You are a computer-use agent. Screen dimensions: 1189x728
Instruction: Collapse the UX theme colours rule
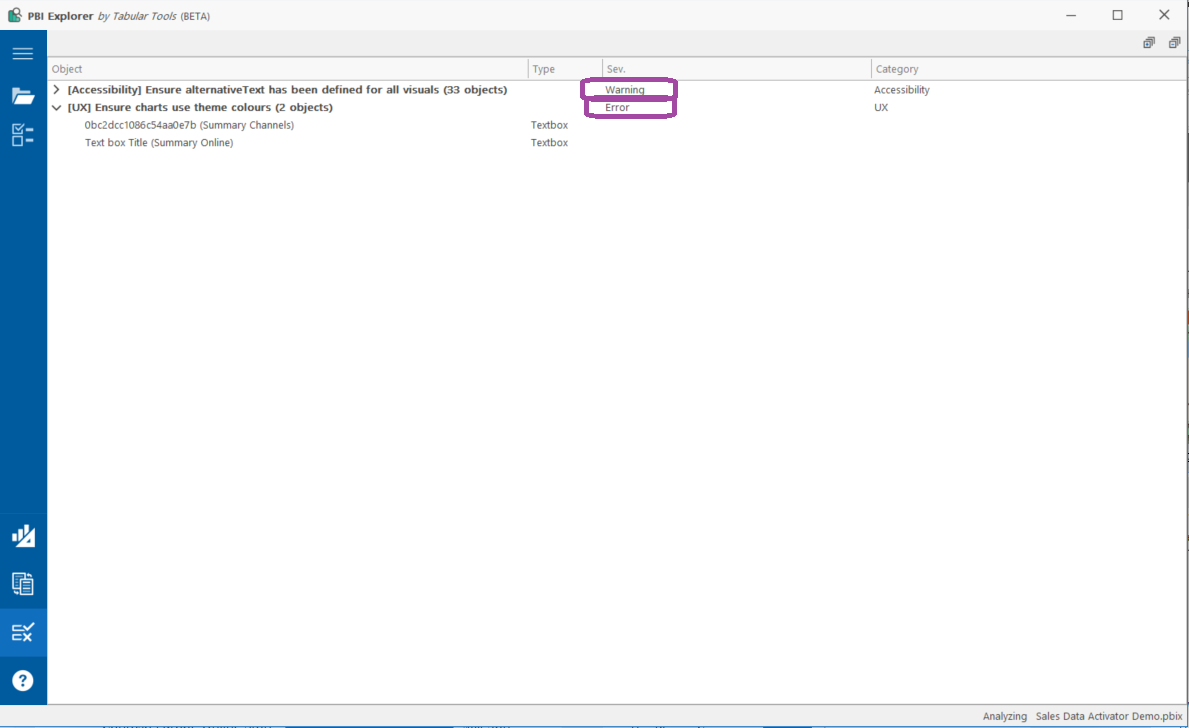pyautogui.click(x=56, y=107)
